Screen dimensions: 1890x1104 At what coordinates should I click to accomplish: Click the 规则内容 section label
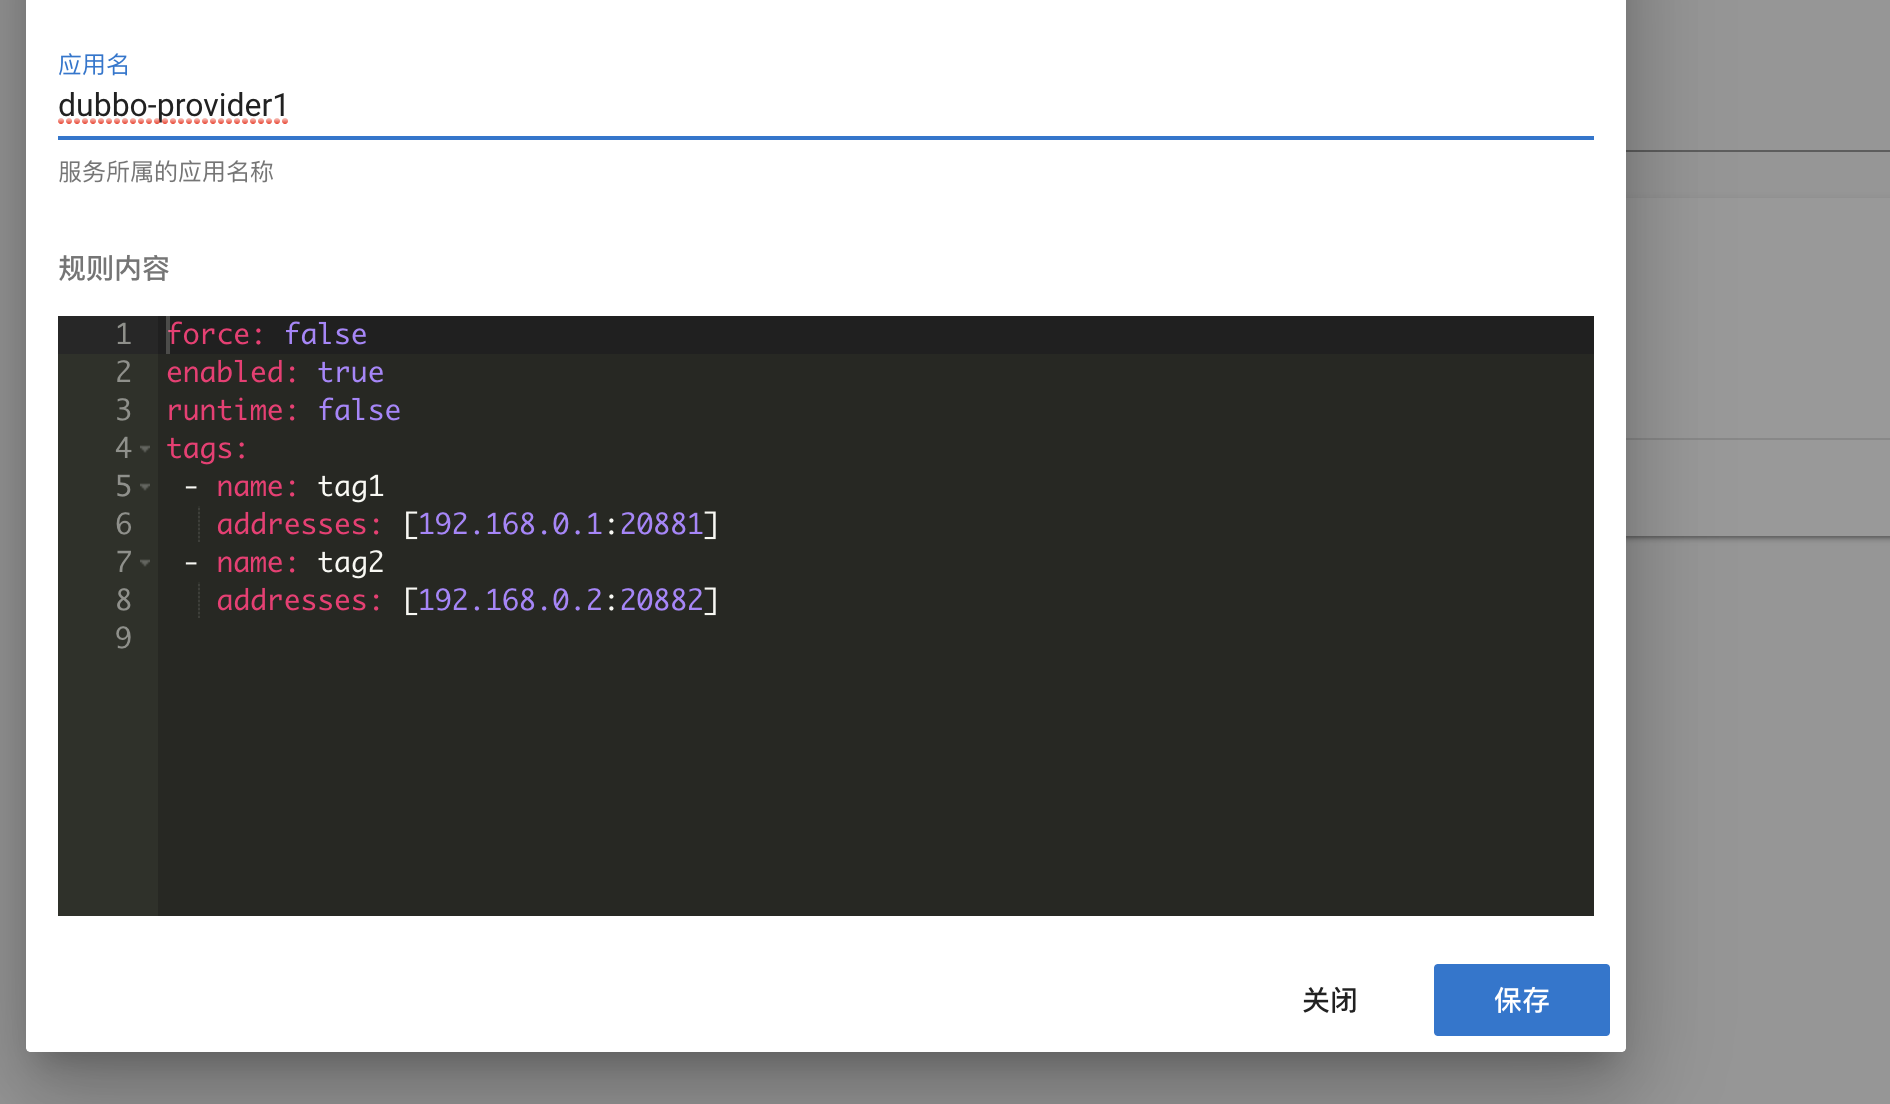point(113,269)
